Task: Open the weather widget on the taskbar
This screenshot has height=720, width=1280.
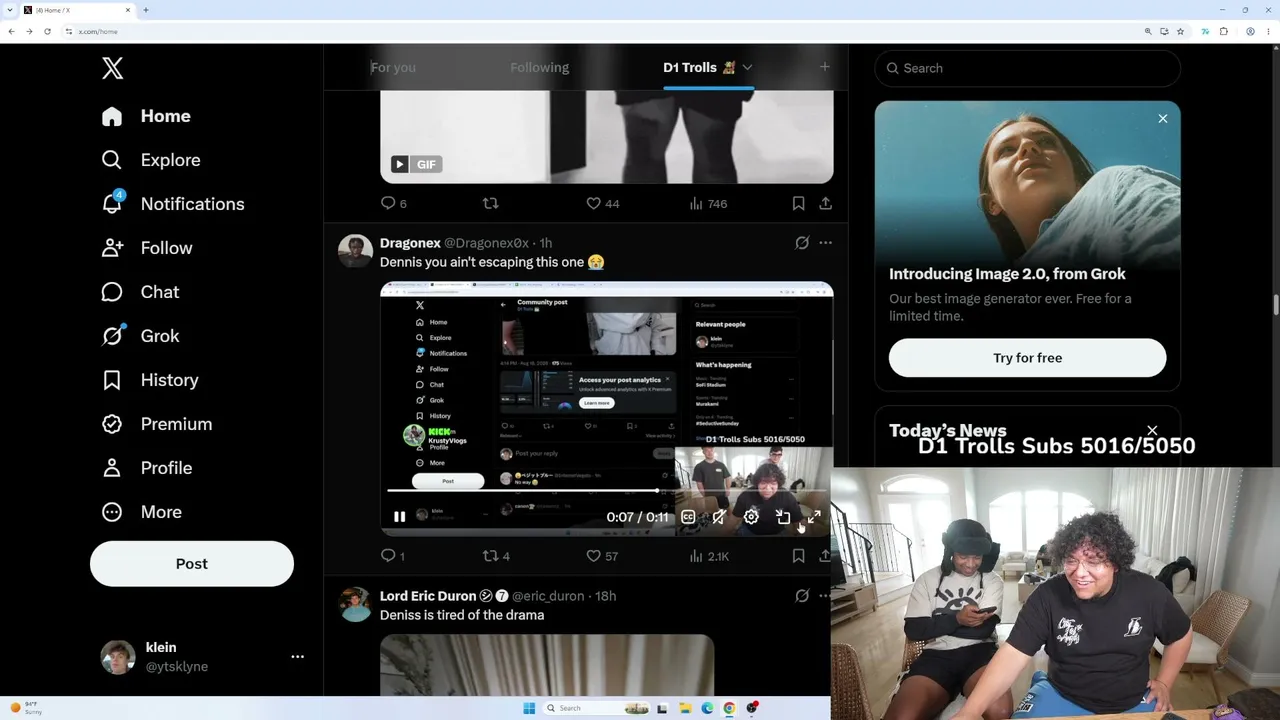Action: coord(27,708)
